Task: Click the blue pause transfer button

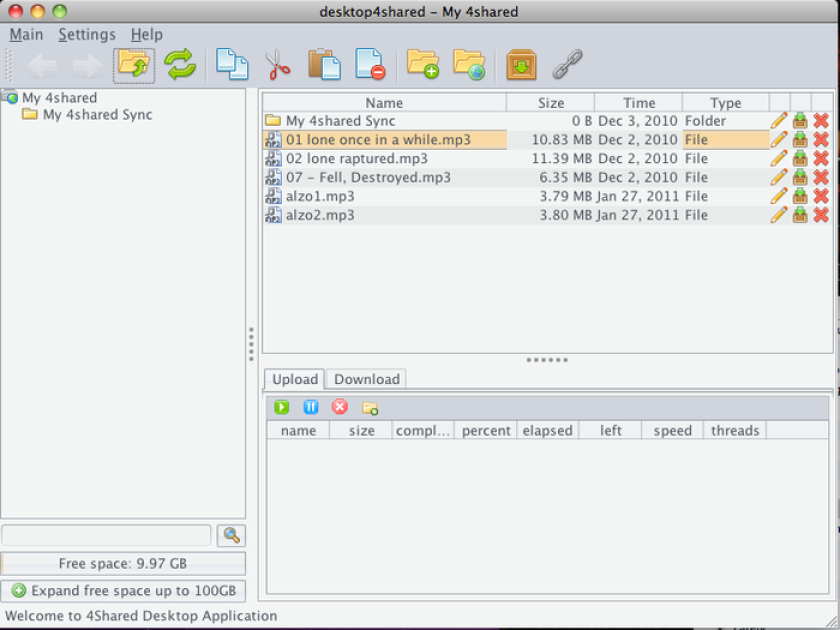Action: [x=311, y=407]
